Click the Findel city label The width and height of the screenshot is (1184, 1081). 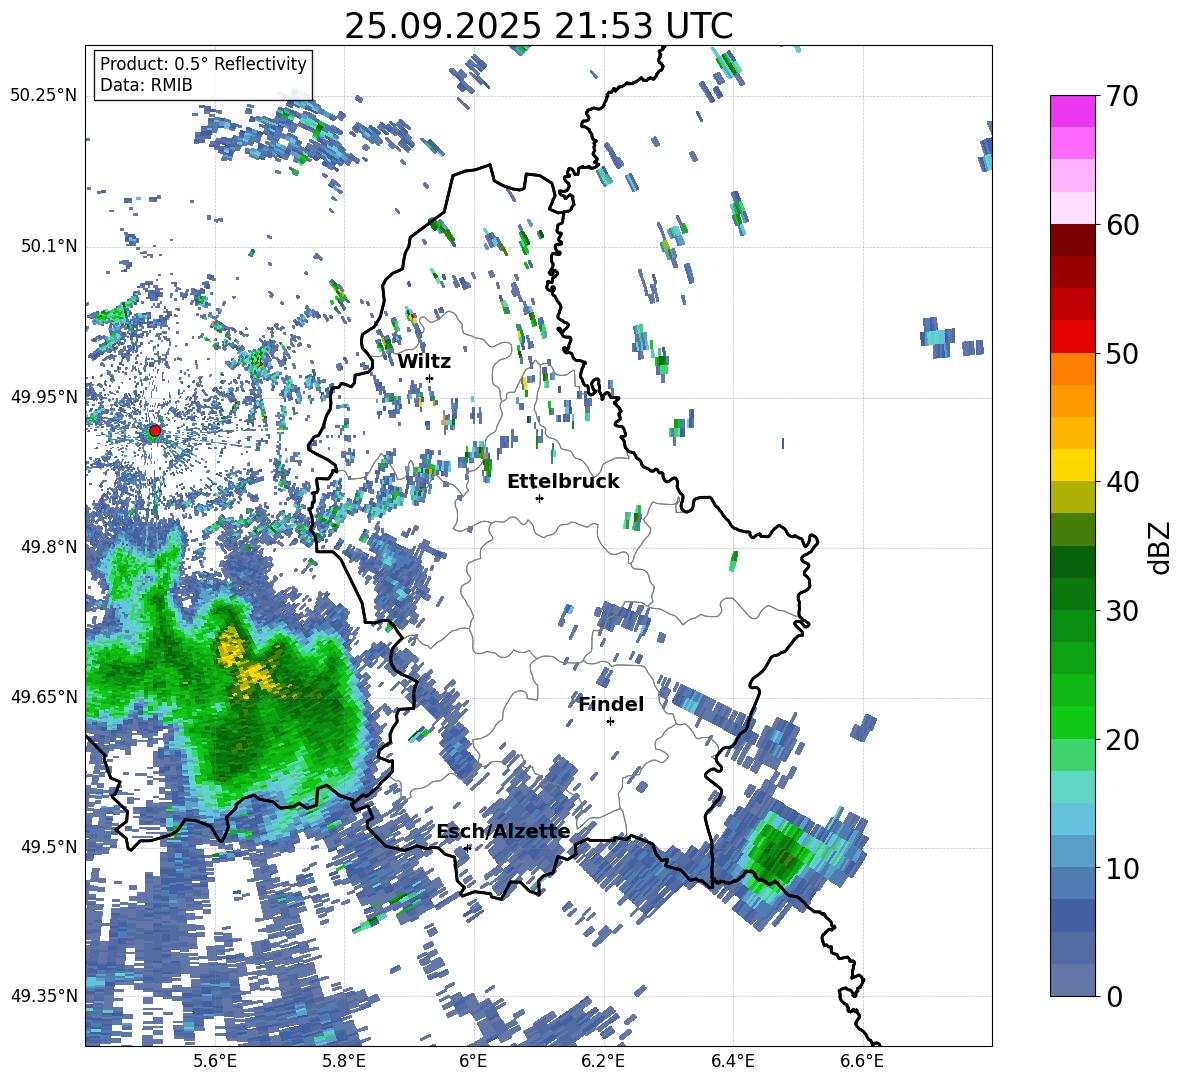point(611,704)
